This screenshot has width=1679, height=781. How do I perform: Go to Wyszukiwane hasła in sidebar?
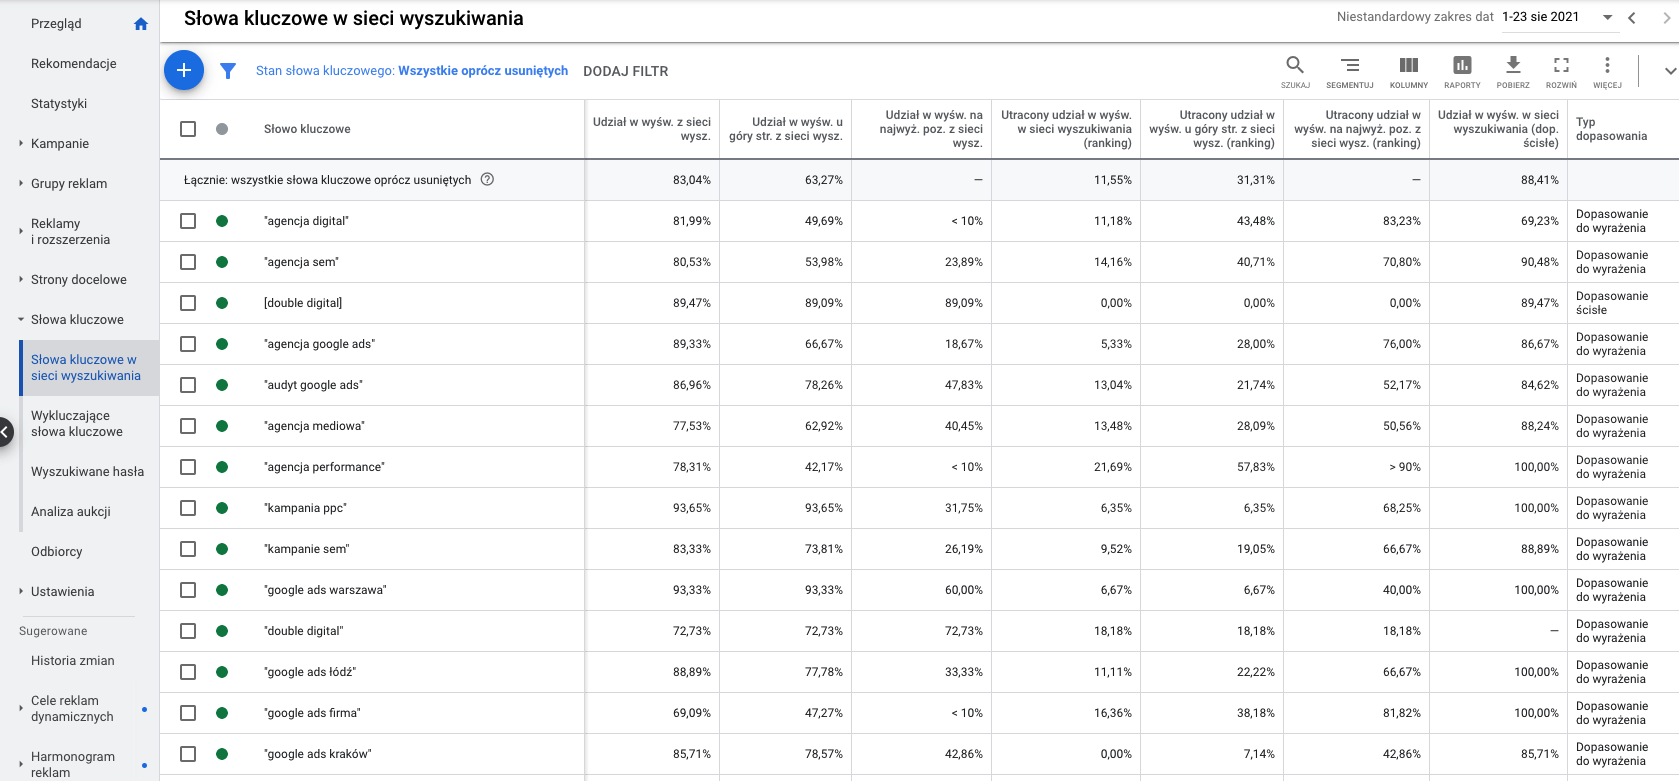click(87, 472)
